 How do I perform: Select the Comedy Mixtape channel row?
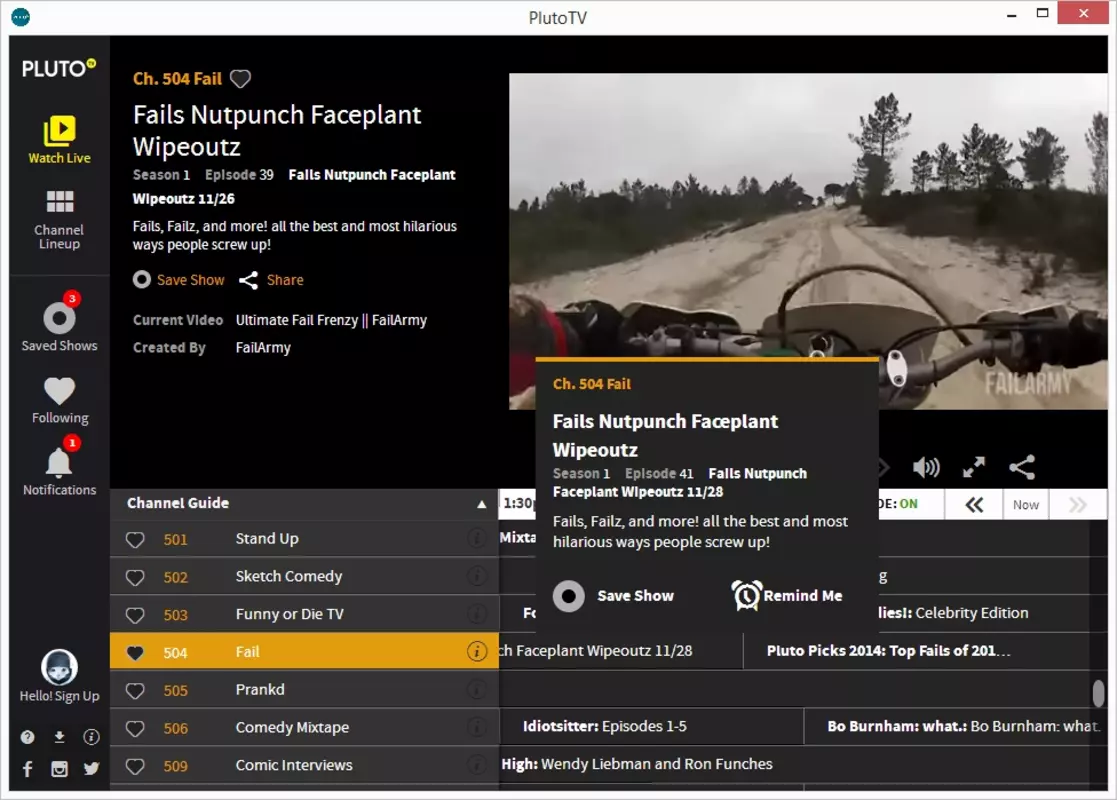click(304, 727)
